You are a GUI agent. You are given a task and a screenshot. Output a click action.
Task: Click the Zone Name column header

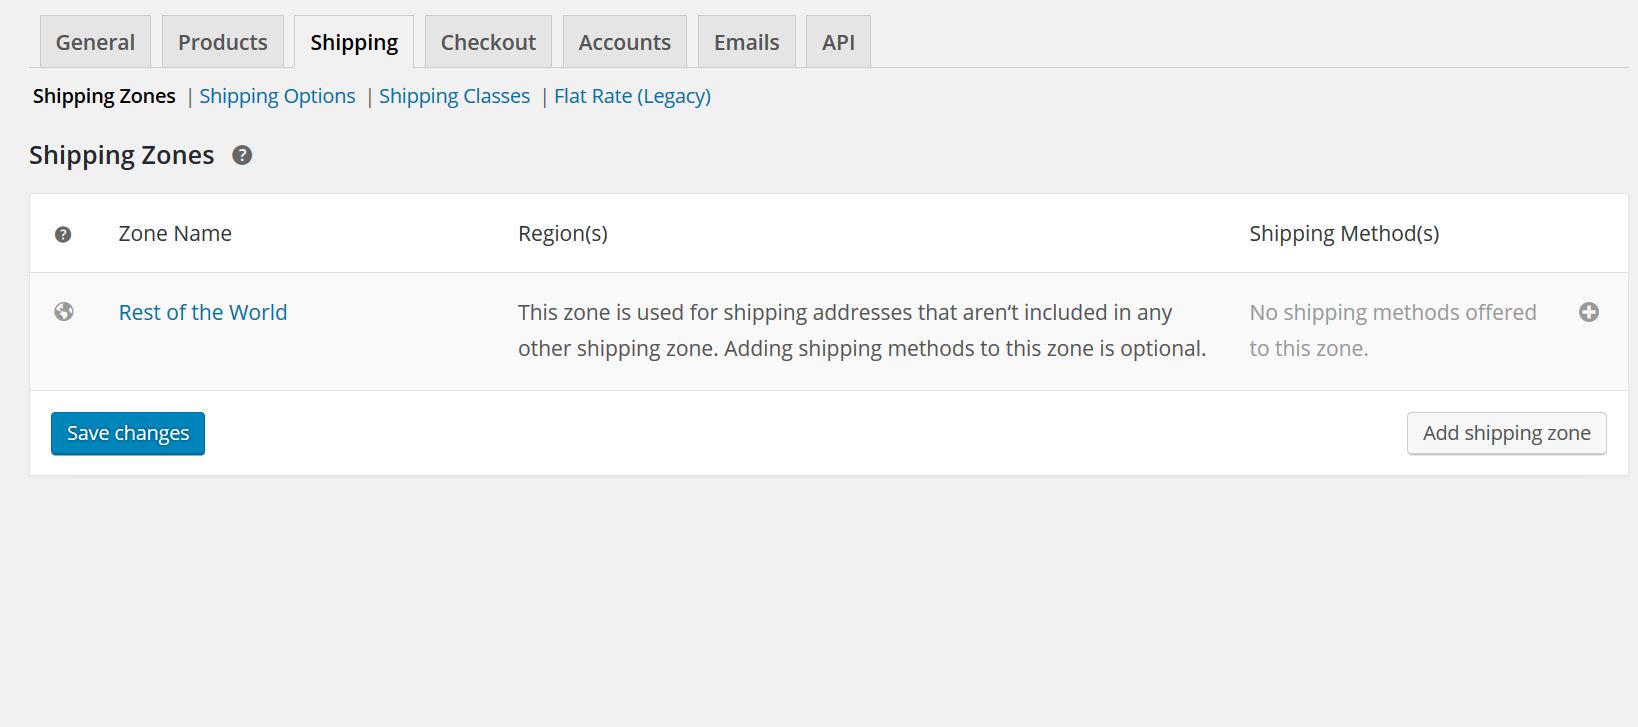pos(175,233)
